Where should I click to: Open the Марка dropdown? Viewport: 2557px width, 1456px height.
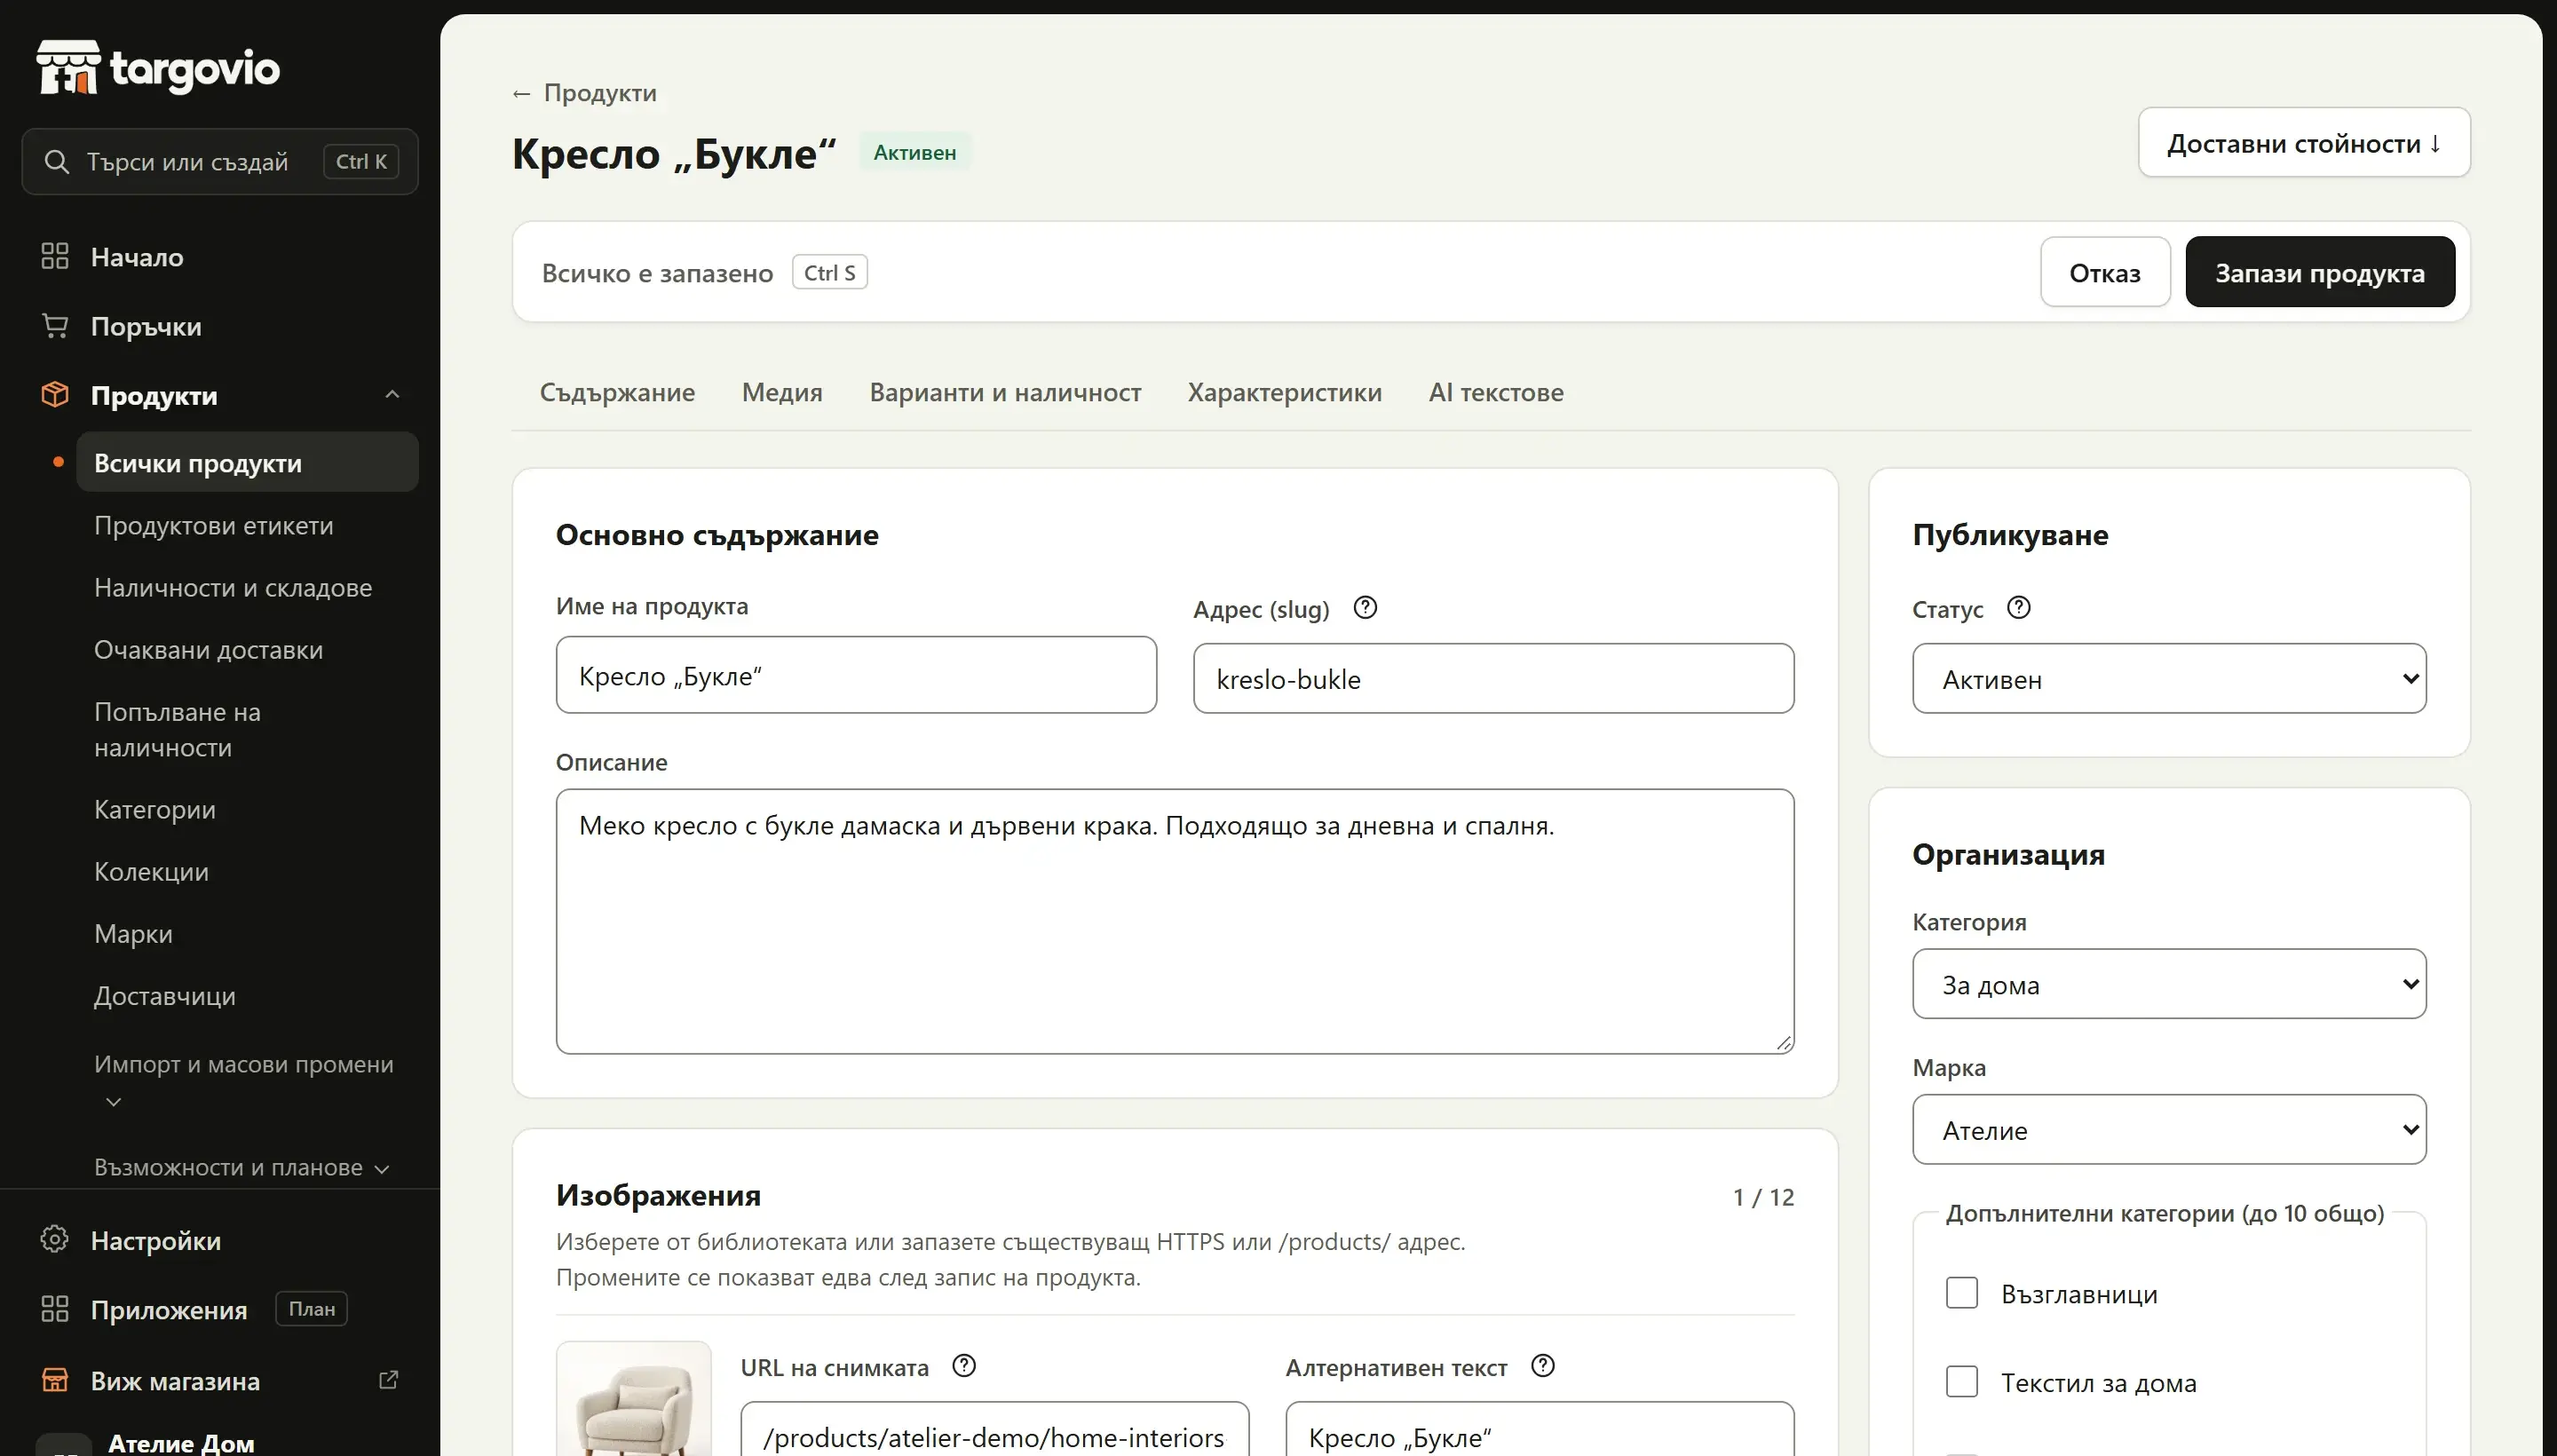2169,1130
